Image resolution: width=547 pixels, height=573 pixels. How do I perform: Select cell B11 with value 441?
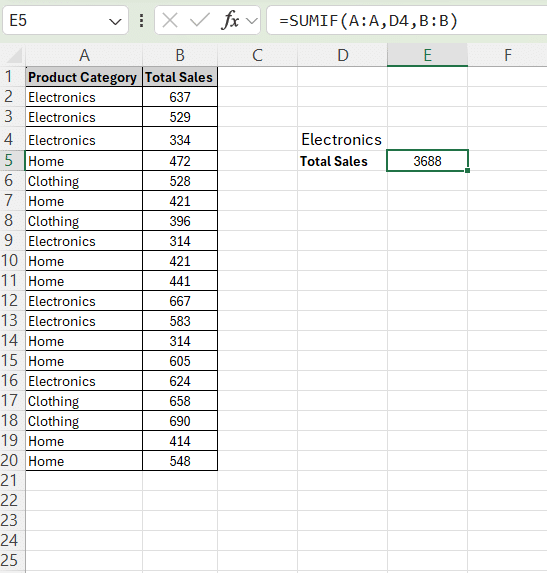[180, 281]
